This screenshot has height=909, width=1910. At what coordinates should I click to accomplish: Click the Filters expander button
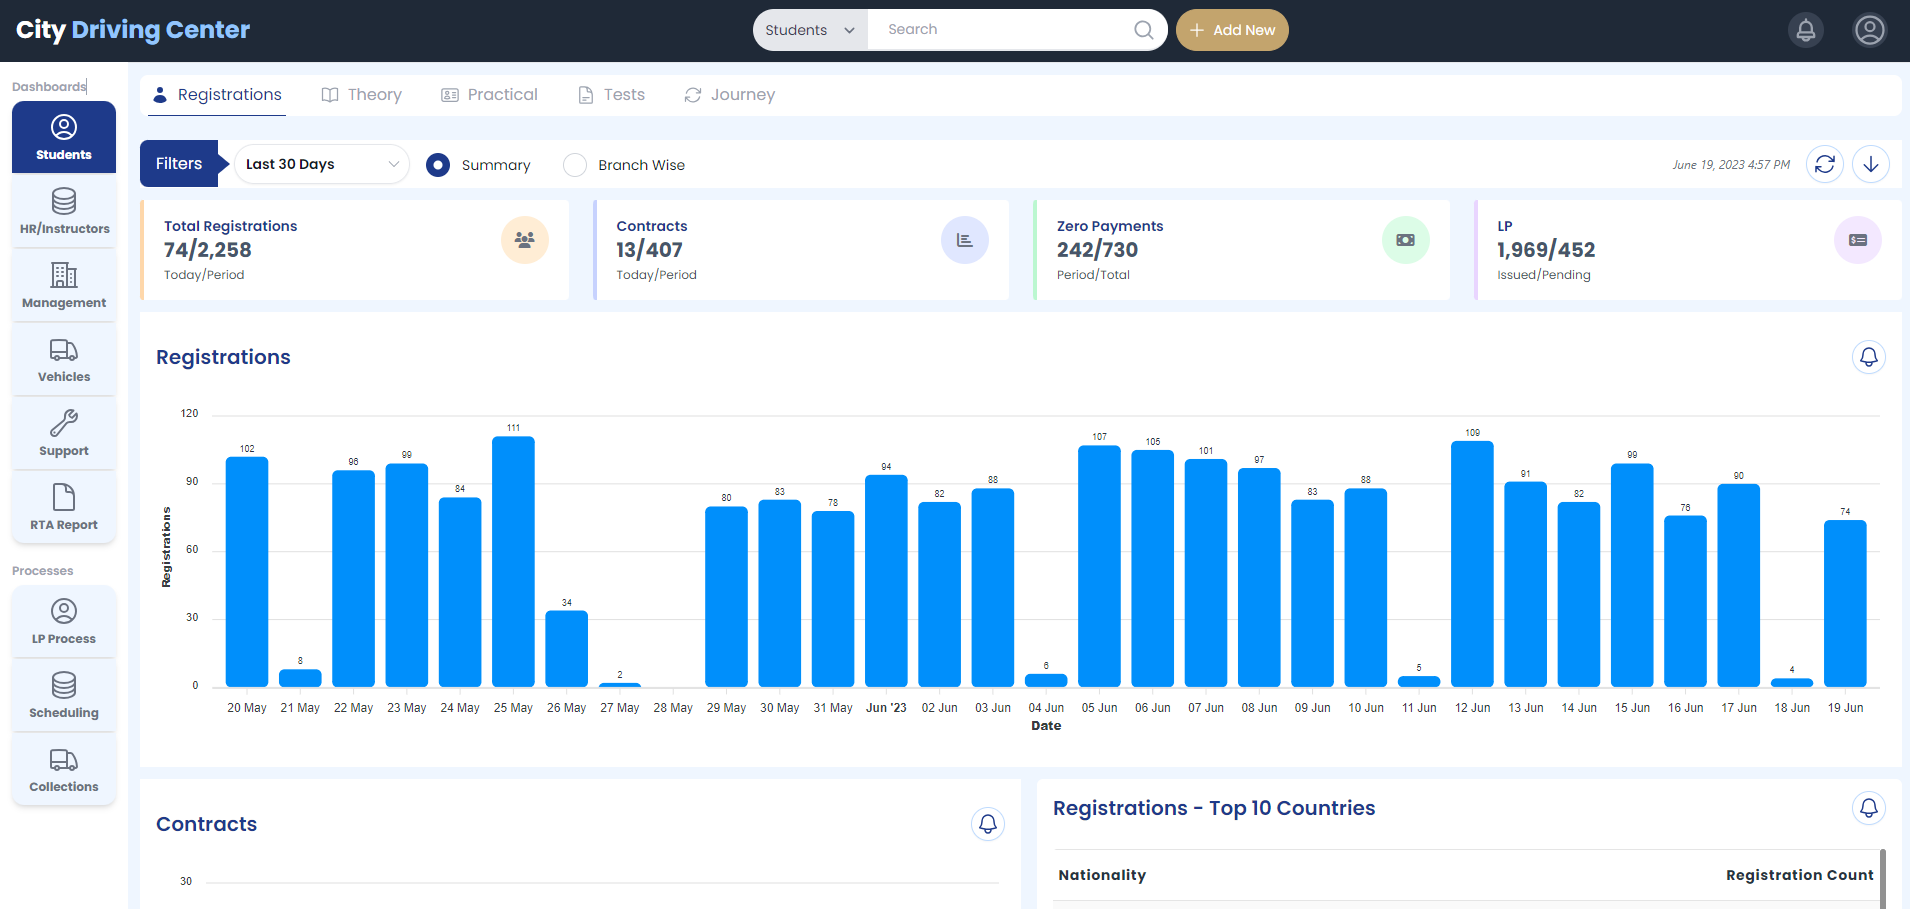point(180,164)
